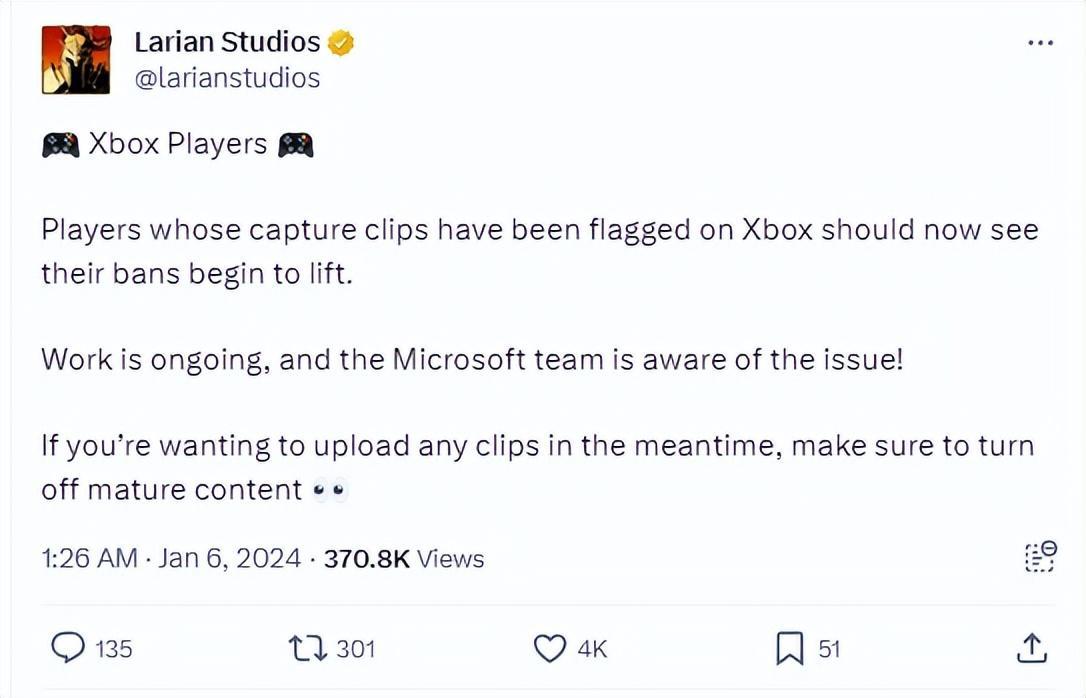Click the 301 reposts count
This screenshot has height=698, width=1086.
tap(355, 649)
